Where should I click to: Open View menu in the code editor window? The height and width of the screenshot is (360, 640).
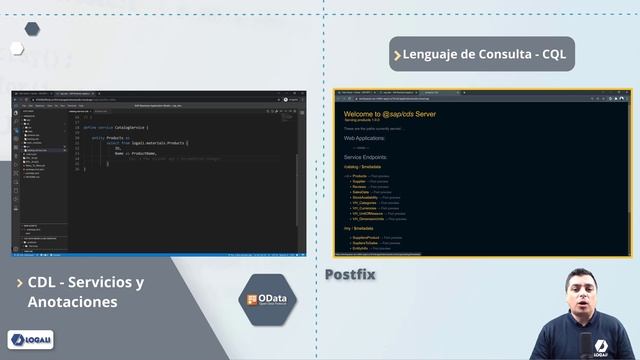pyautogui.click(x=50, y=106)
